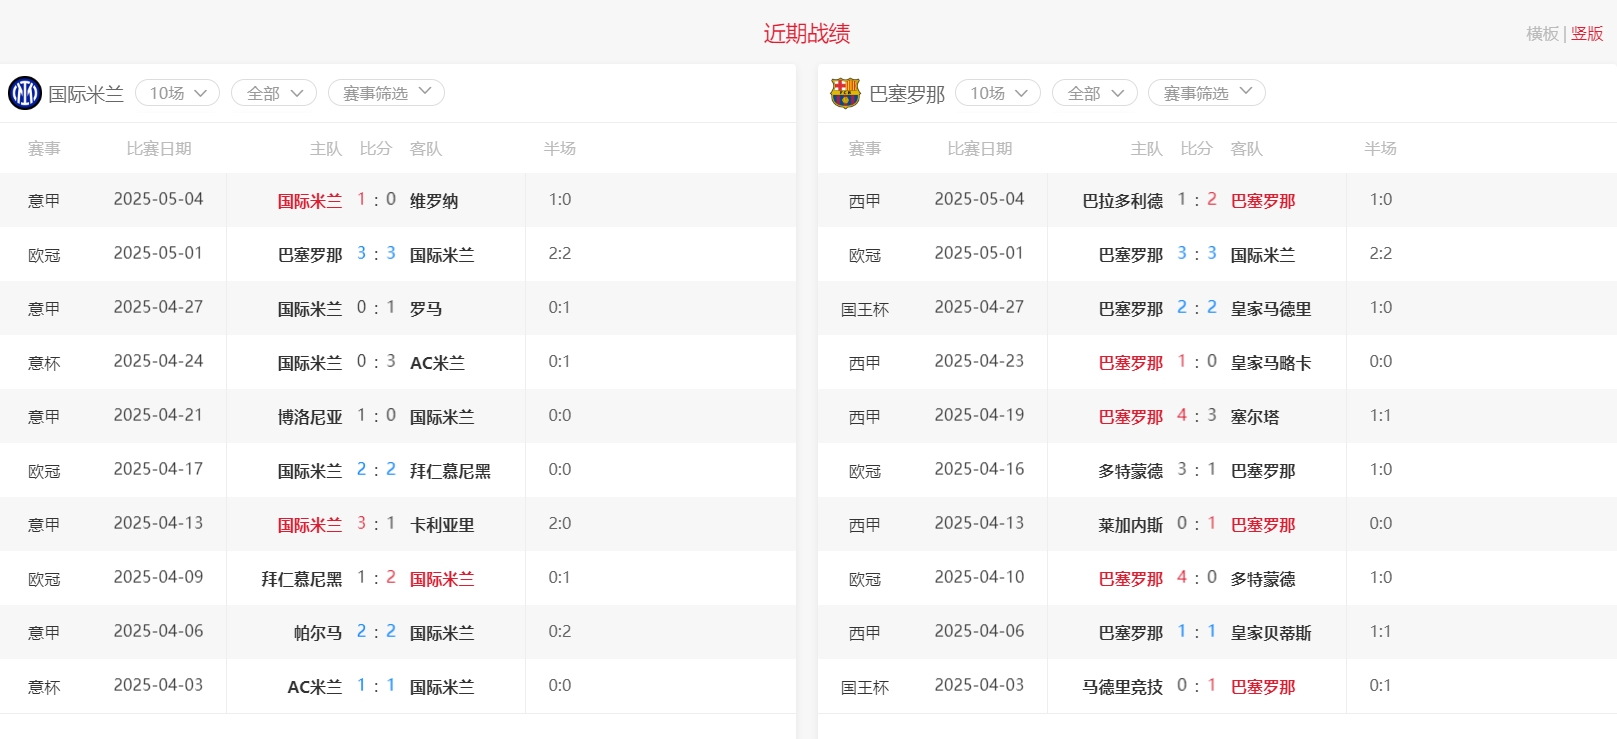
Task: Click the 4:3 score against 塞尔塔
Action: [1197, 416]
